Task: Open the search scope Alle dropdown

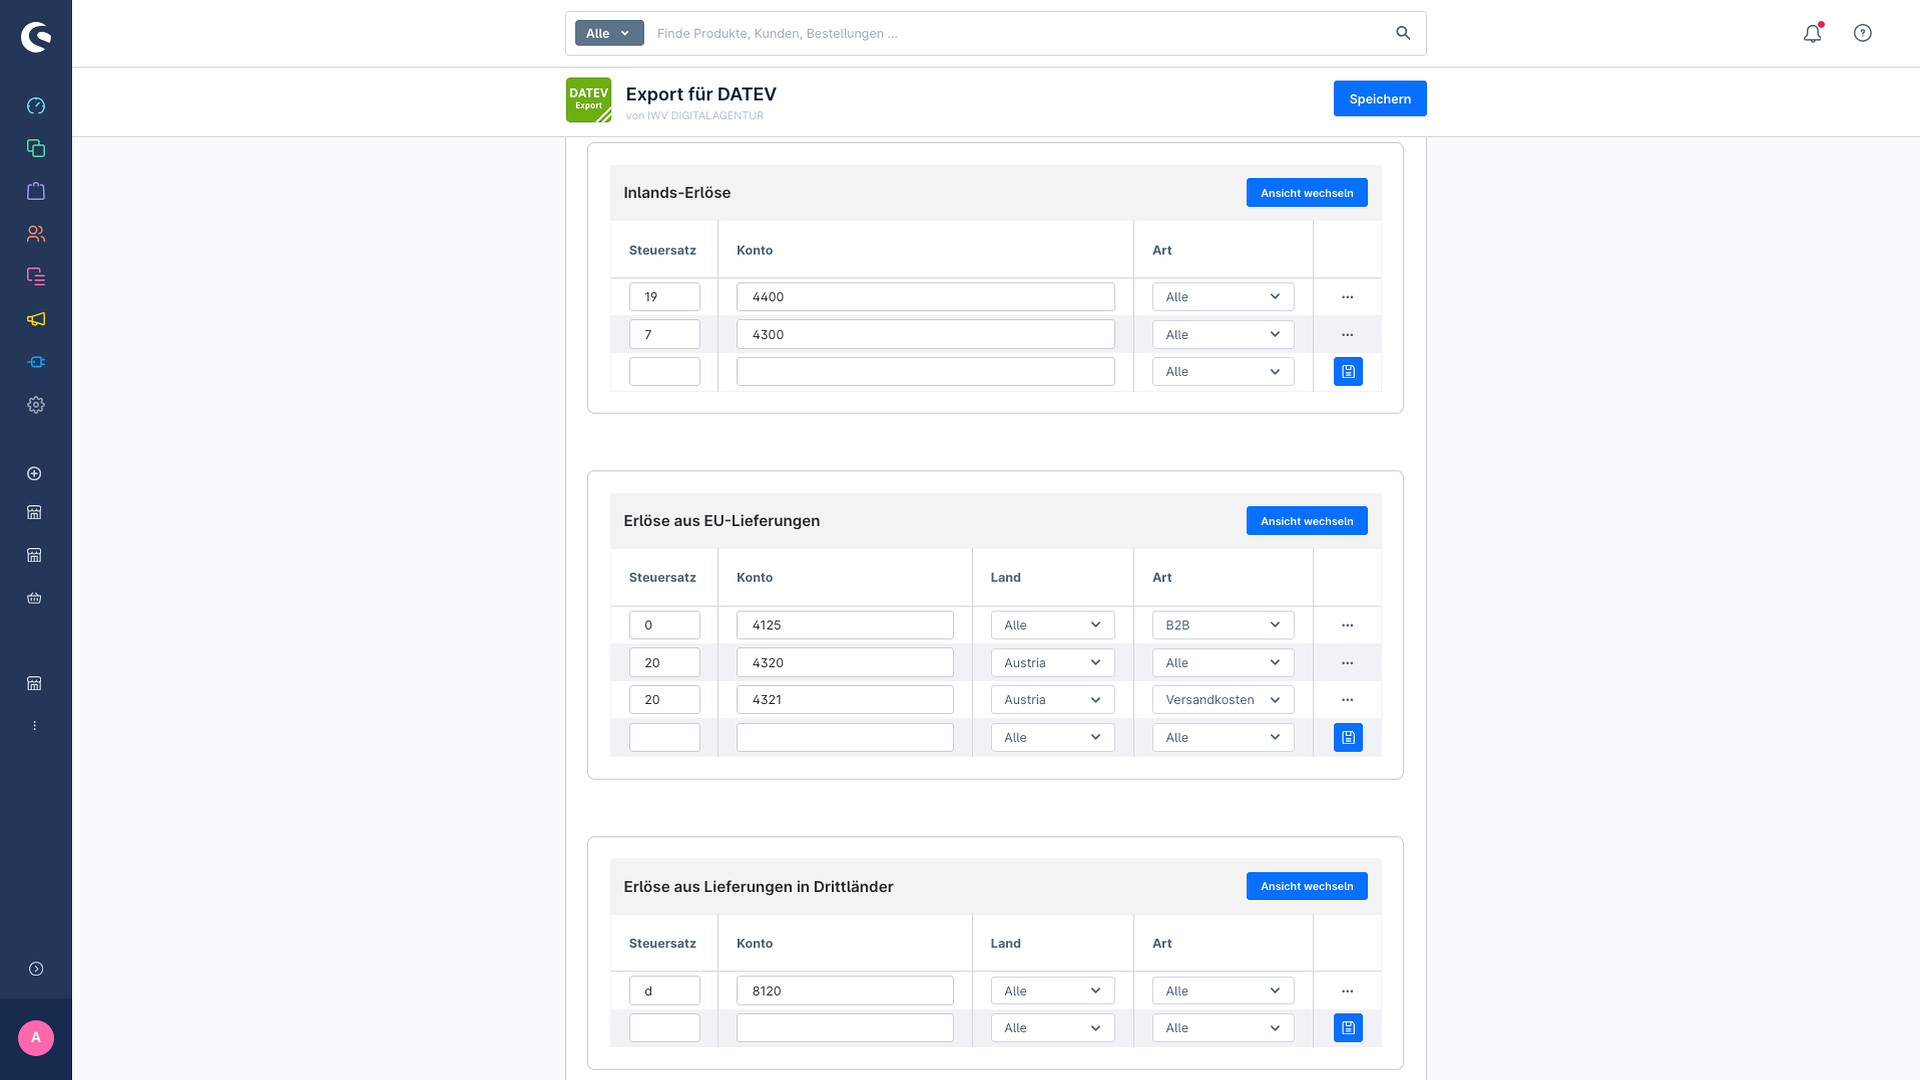Action: point(609,33)
